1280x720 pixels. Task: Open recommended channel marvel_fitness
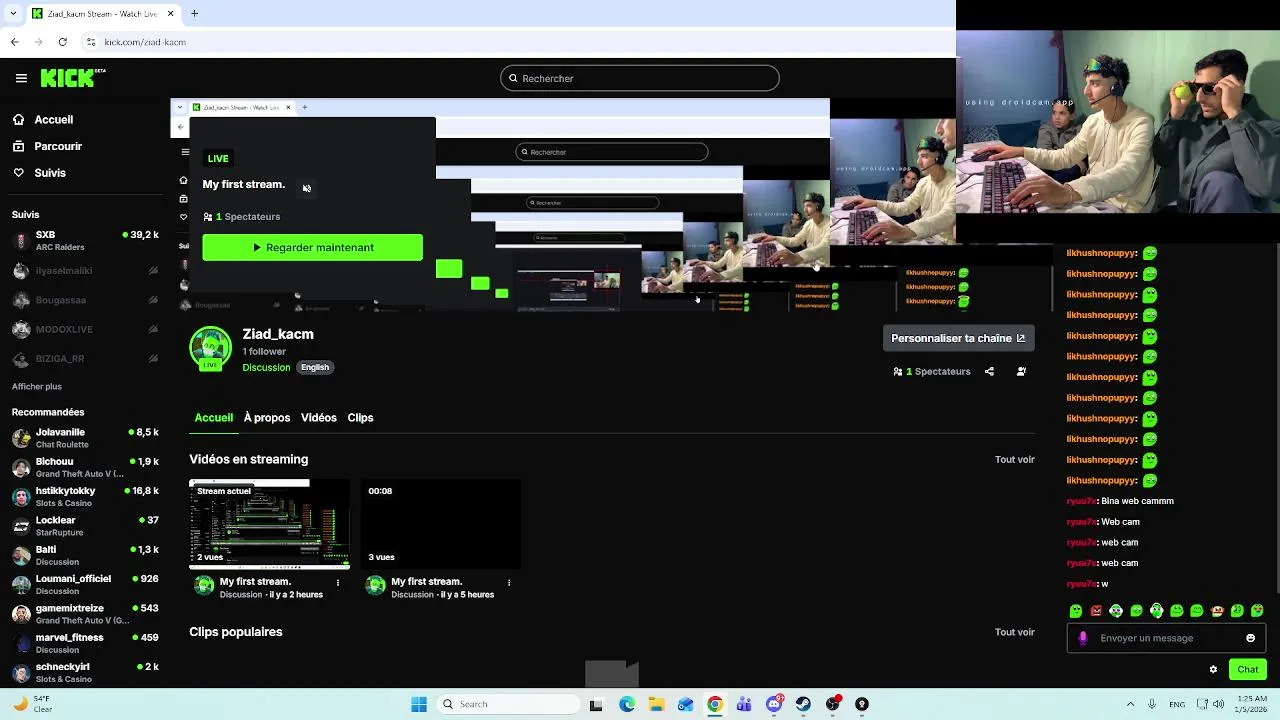pos(85,643)
